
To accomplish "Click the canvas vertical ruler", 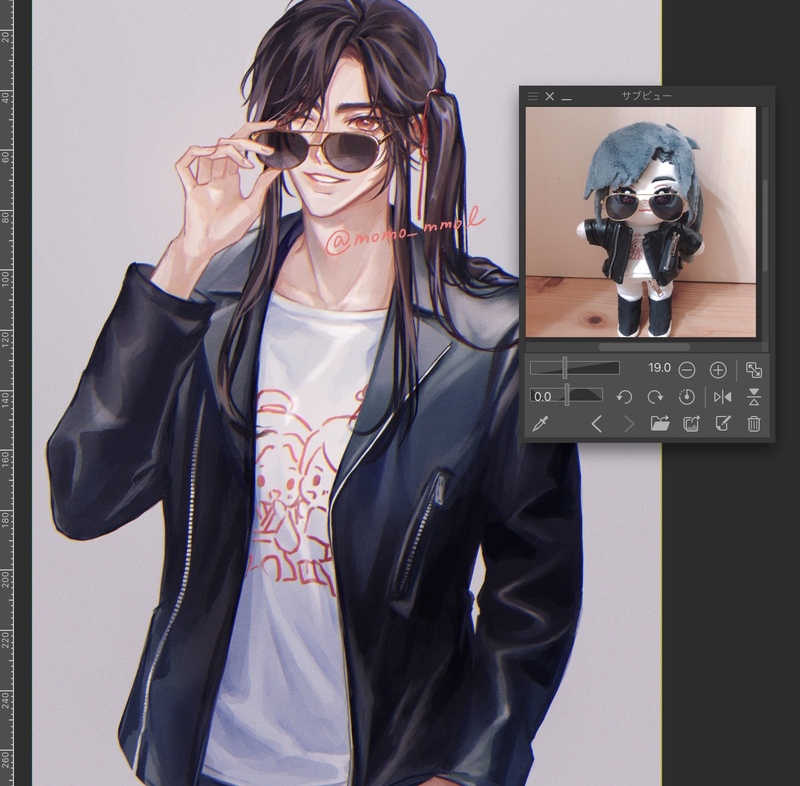I will 7,393.
